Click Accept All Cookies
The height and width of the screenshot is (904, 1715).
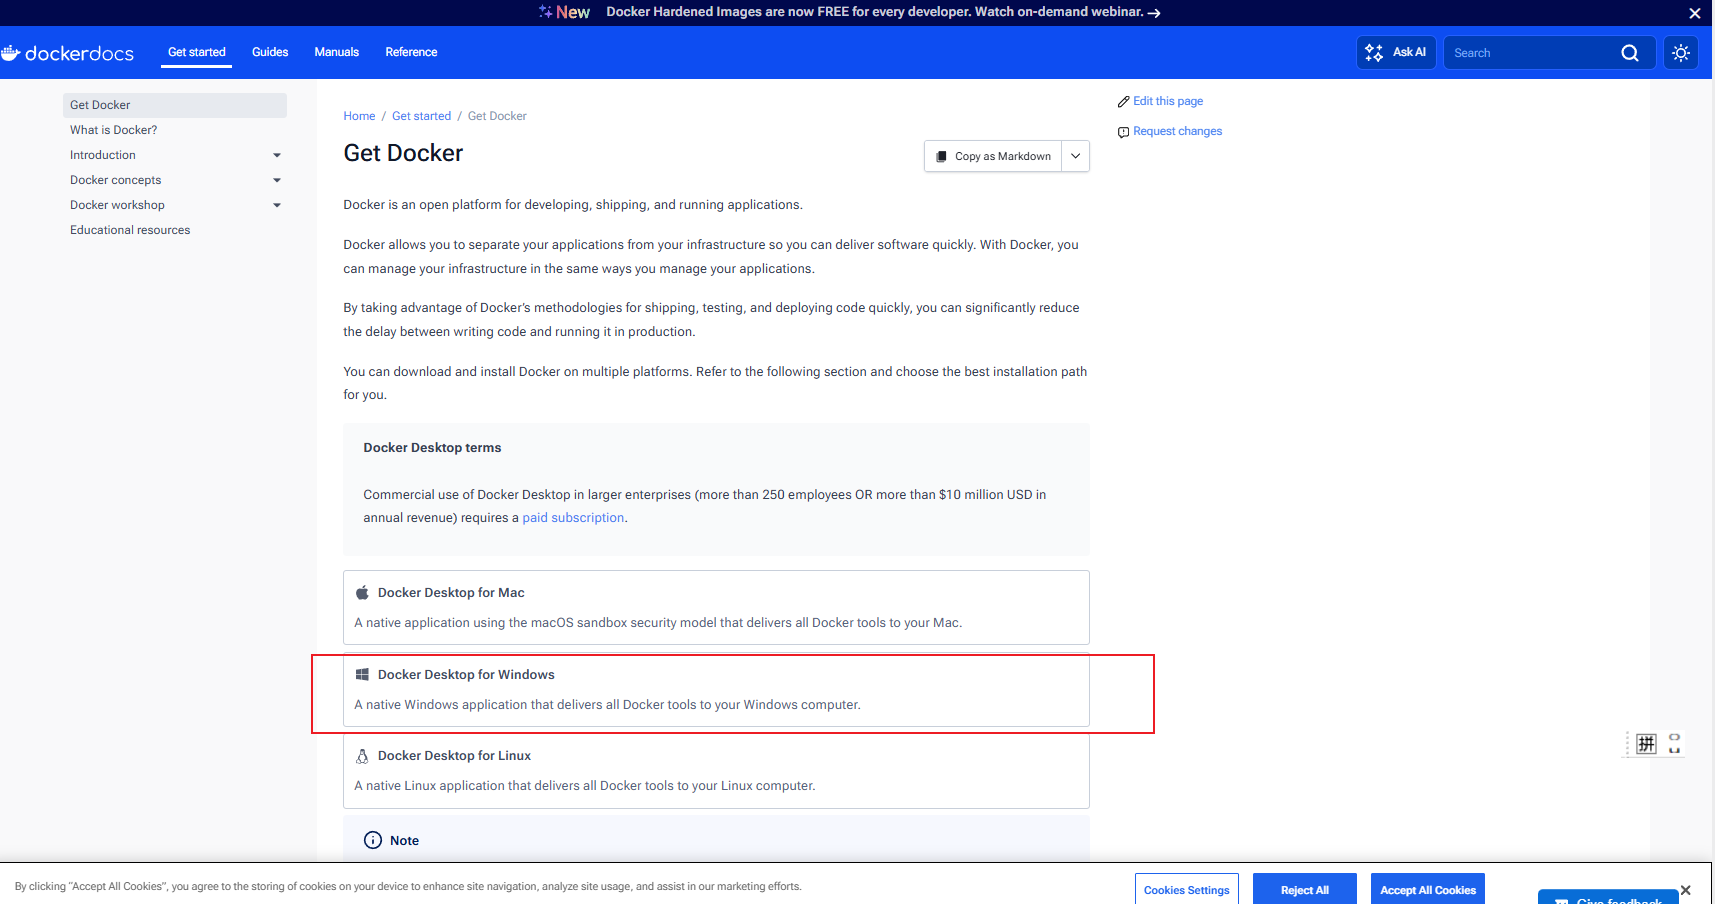point(1428,889)
